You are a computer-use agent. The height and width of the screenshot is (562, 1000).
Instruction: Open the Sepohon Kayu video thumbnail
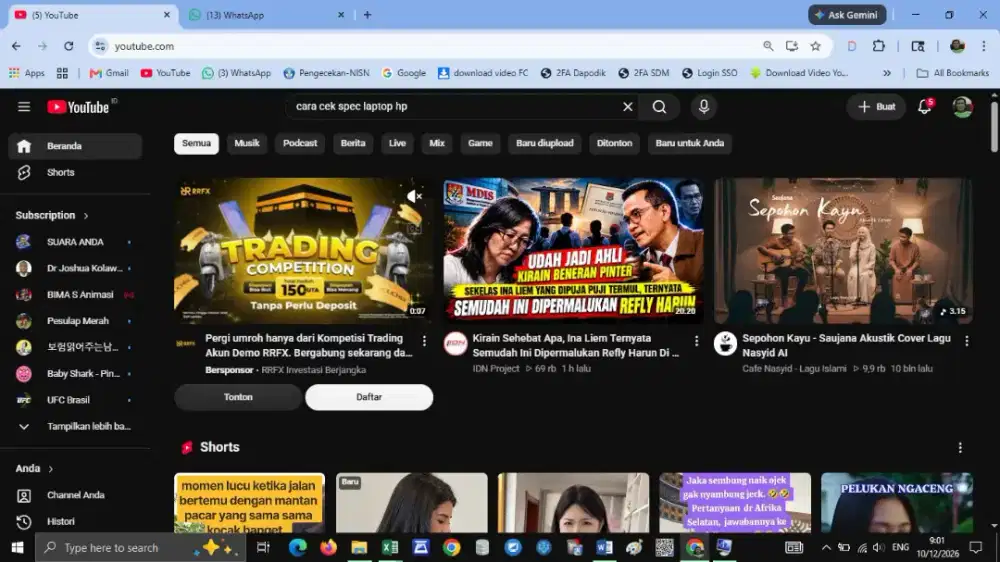[843, 251]
